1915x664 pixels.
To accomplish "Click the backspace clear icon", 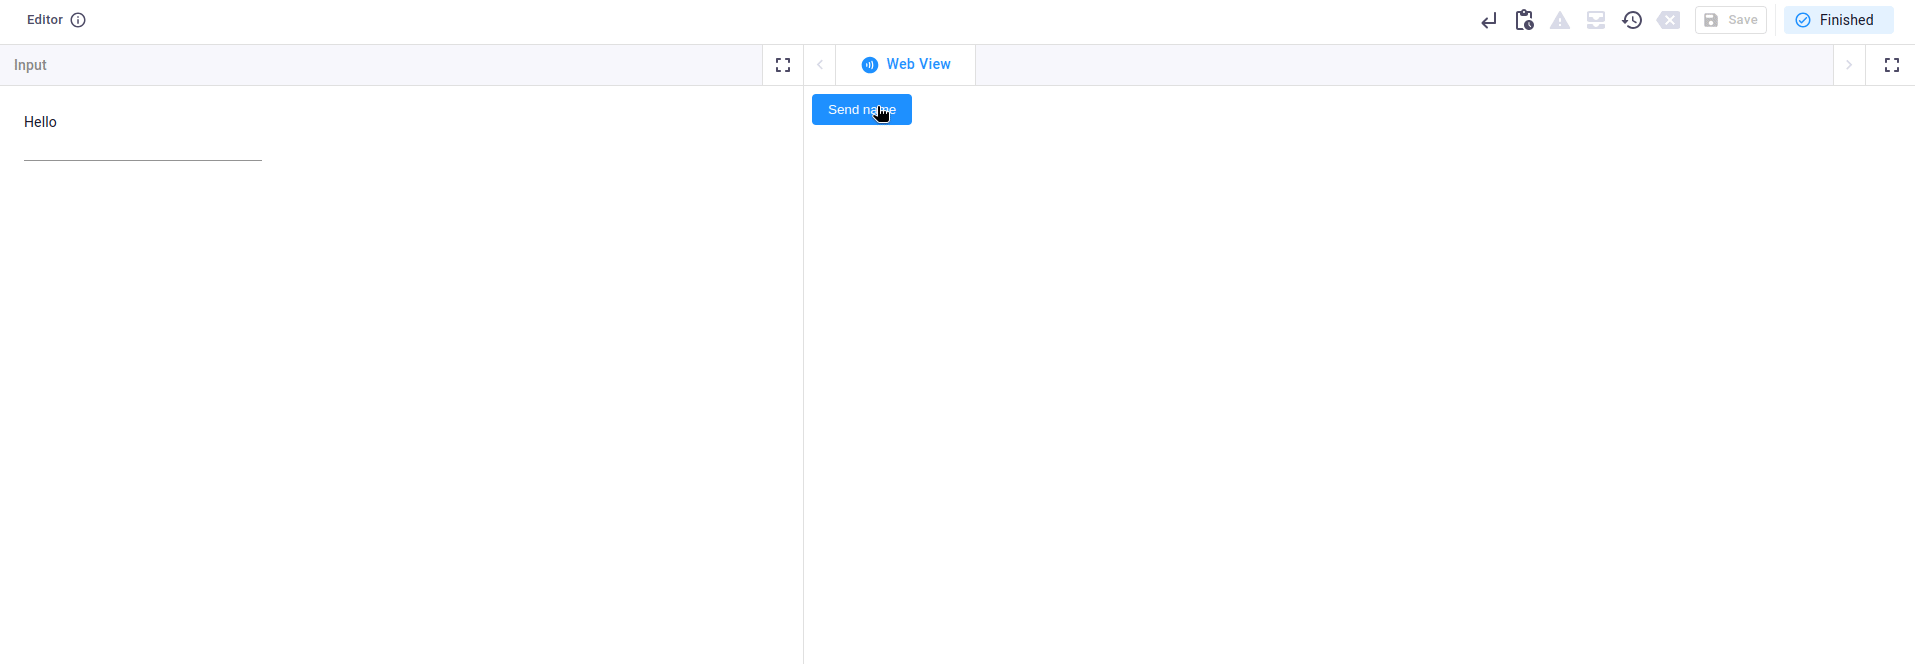I will click(x=1668, y=21).
